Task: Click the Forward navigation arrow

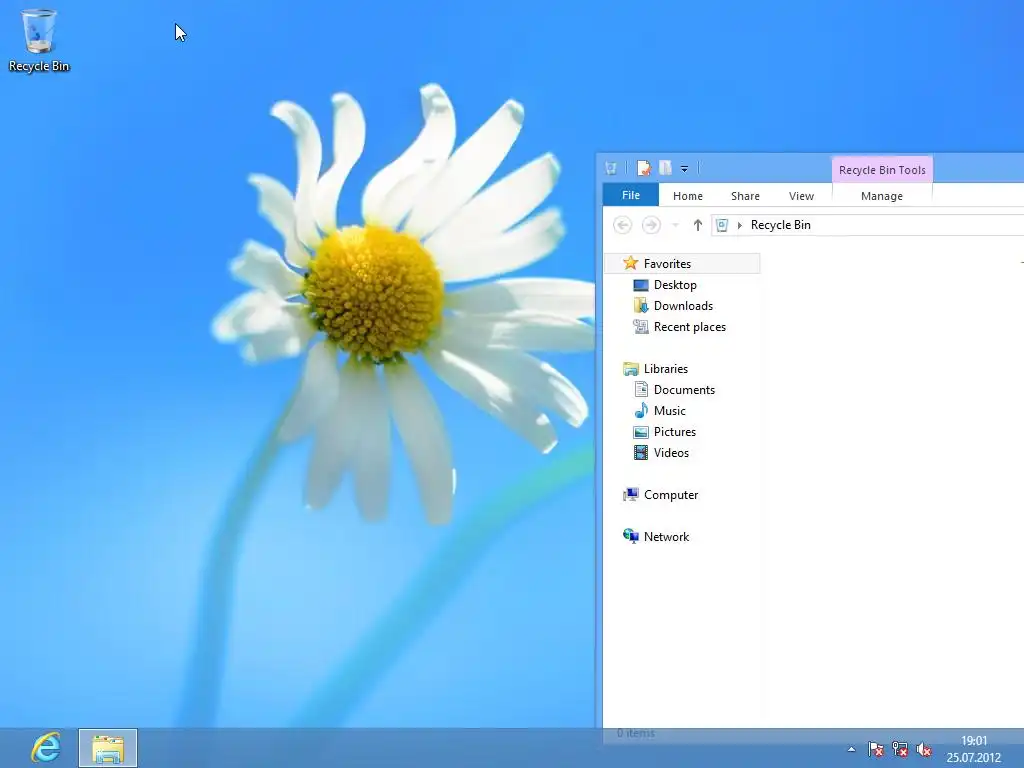Action: point(651,225)
